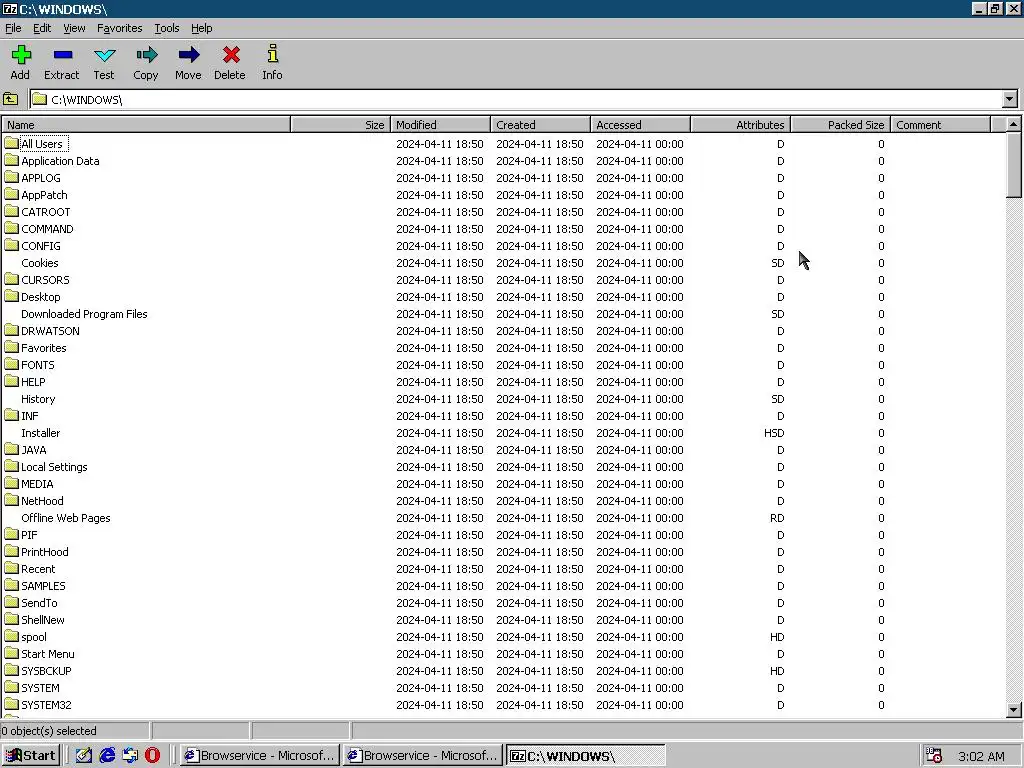Select the Cookies entry
Image resolution: width=1024 pixels, height=768 pixels.
[40, 263]
